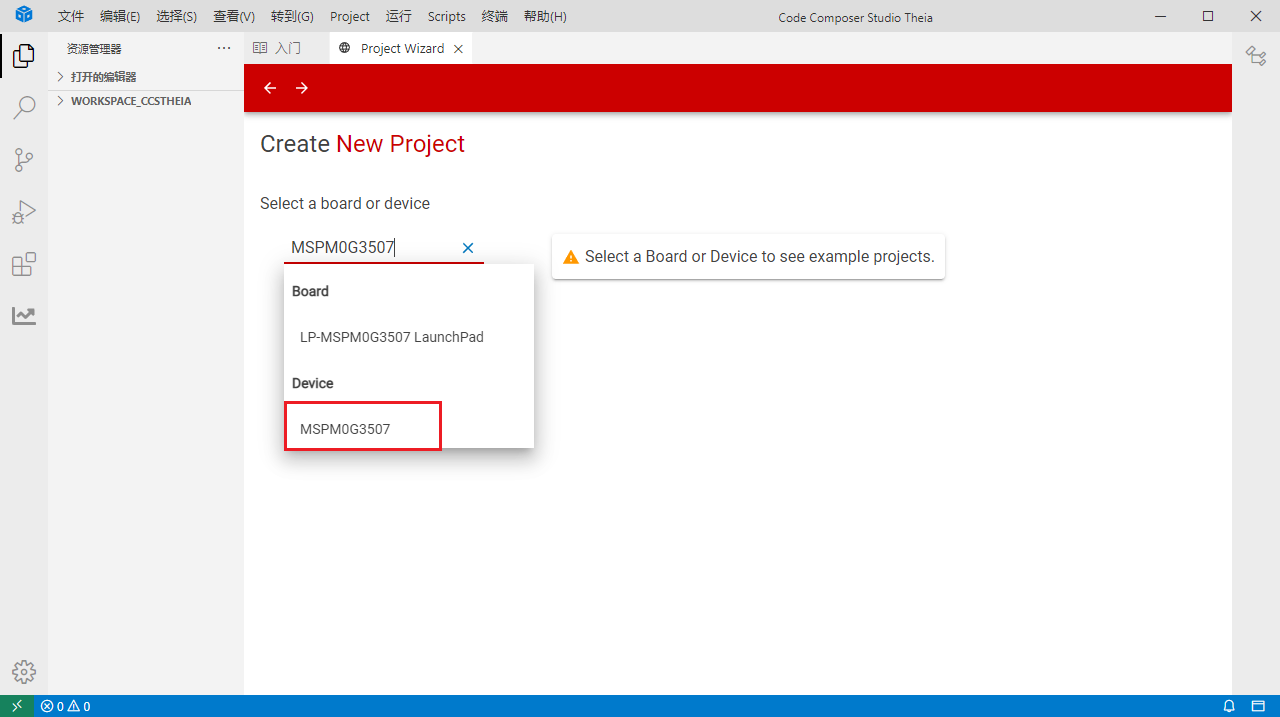Expand the 打开的编辑器 section
This screenshot has height=717, width=1280.
coord(103,77)
